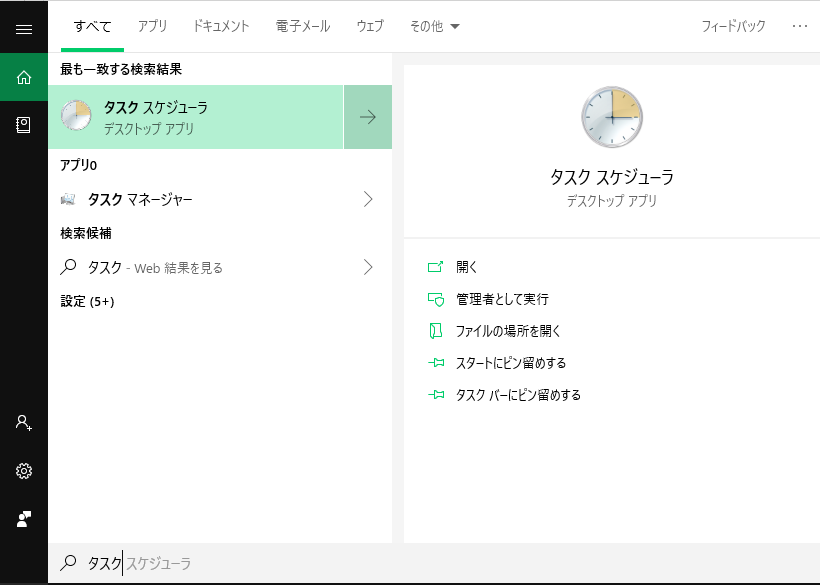Image resolution: width=820 pixels, height=585 pixels.
Task: Expand the その他 filter dropdown
Action: 435,27
